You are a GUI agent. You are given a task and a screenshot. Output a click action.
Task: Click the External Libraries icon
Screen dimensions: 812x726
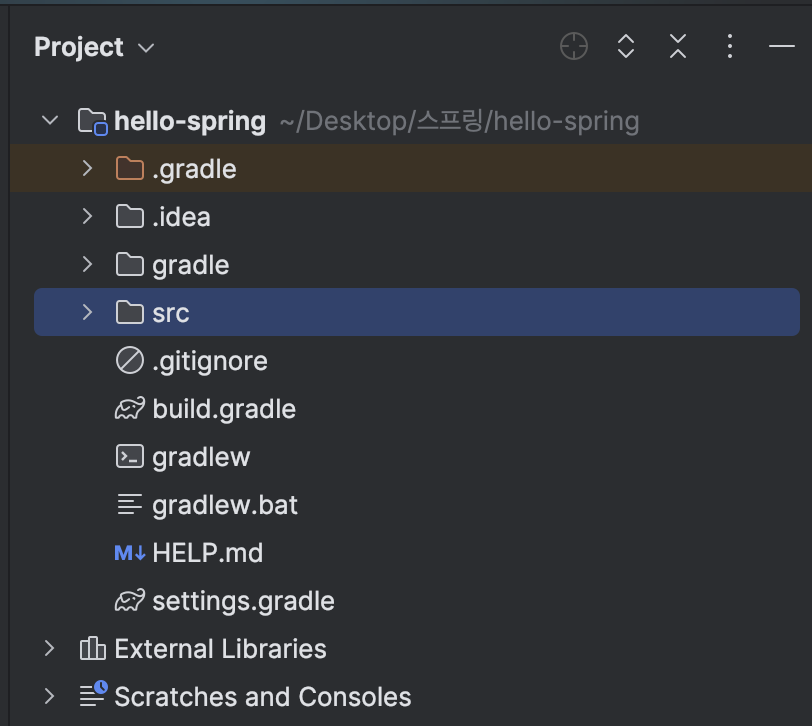92,649
